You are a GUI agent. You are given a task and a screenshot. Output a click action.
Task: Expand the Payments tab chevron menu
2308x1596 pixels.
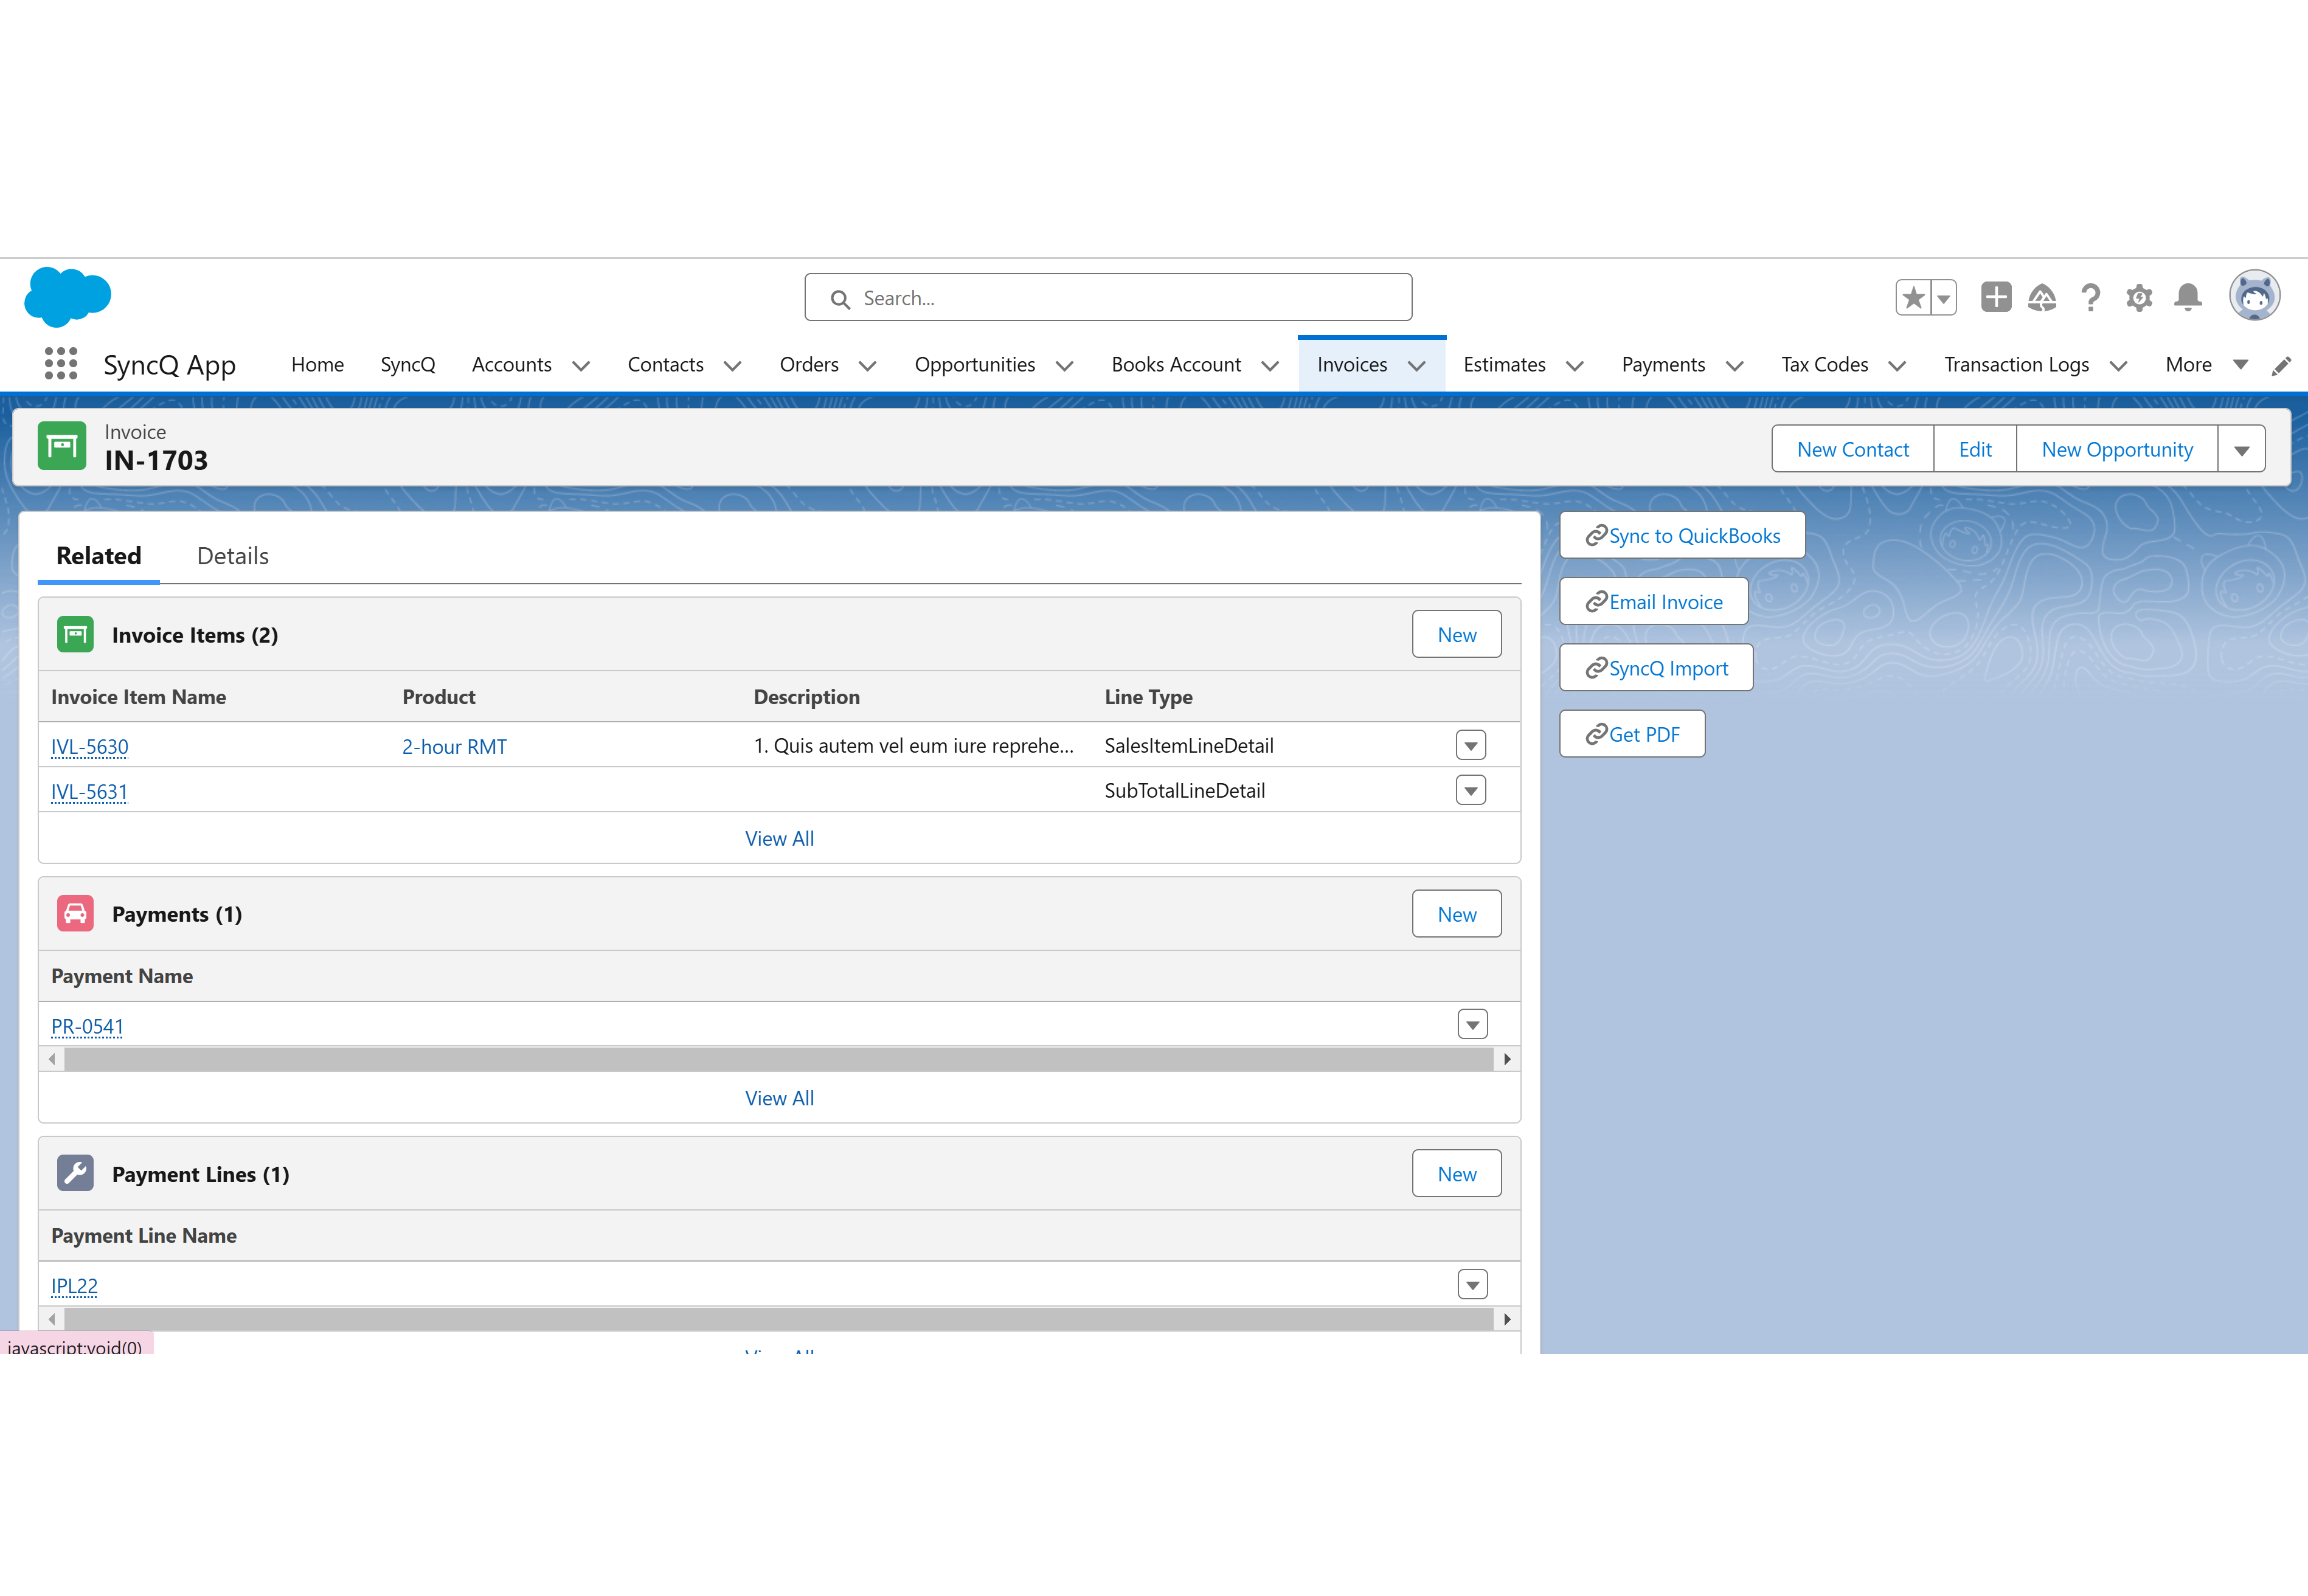(1735, 366)
